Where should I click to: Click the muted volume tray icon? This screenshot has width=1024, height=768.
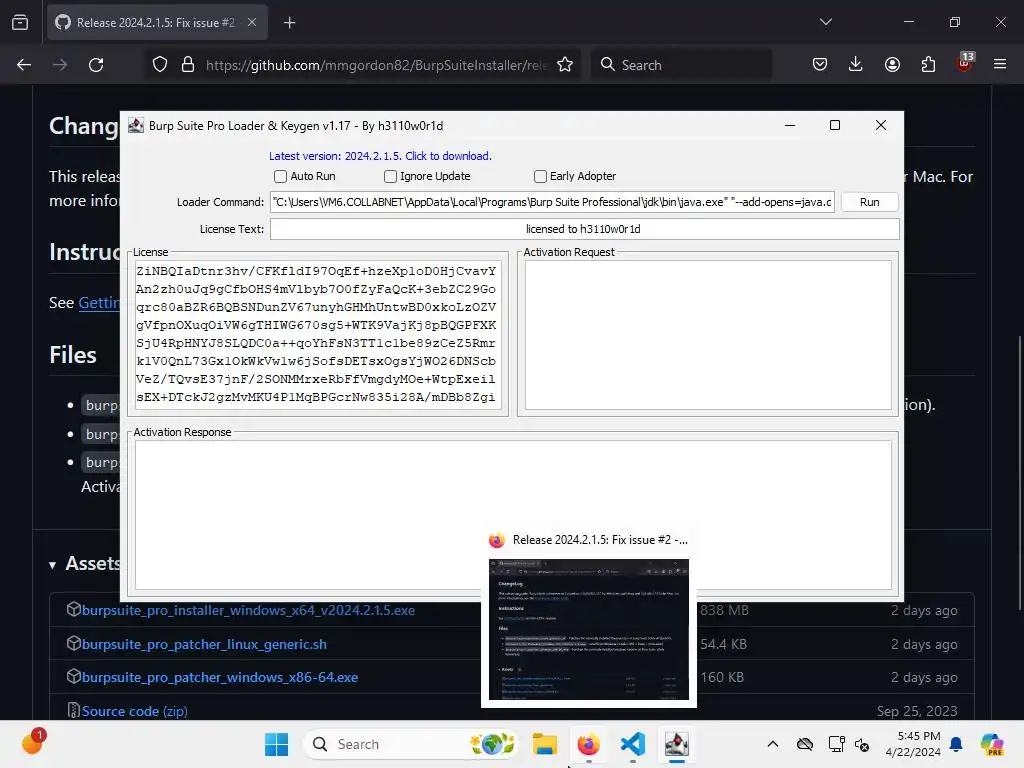tap(862, 744)
